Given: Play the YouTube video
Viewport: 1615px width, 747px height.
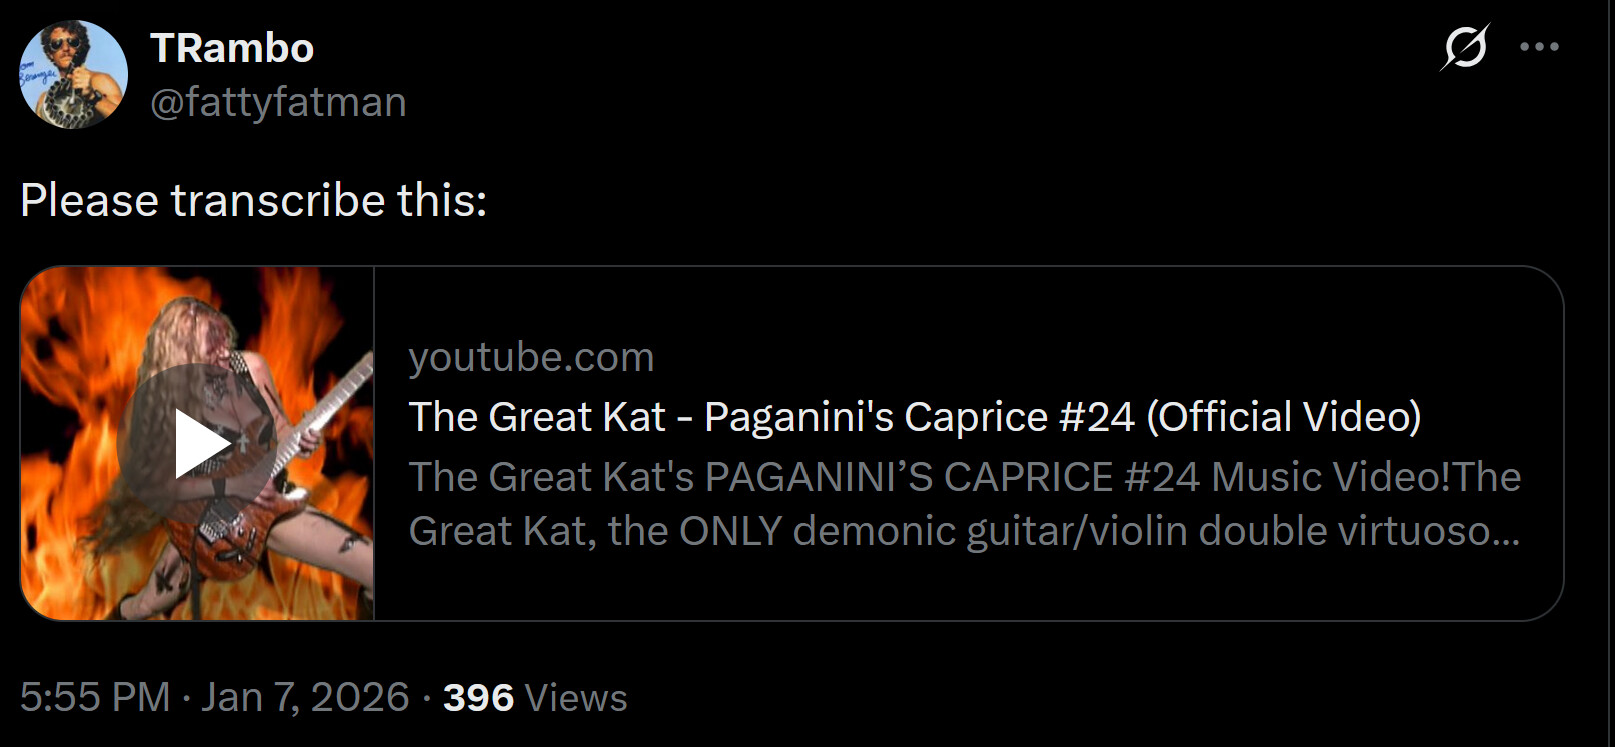Looking at the screenshot, I should [x=198, y=443].
